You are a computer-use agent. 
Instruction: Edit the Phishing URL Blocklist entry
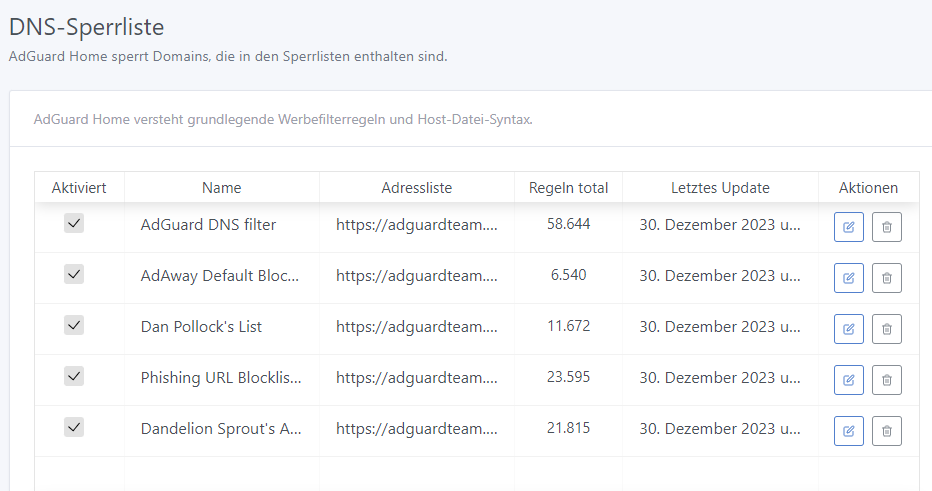pos(848,380)
